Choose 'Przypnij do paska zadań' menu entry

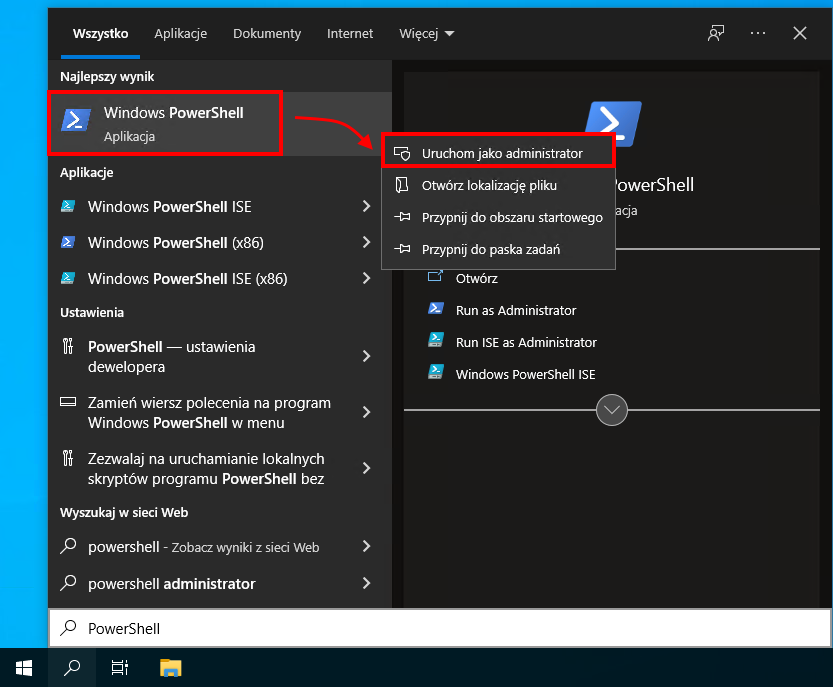point(498,249)
